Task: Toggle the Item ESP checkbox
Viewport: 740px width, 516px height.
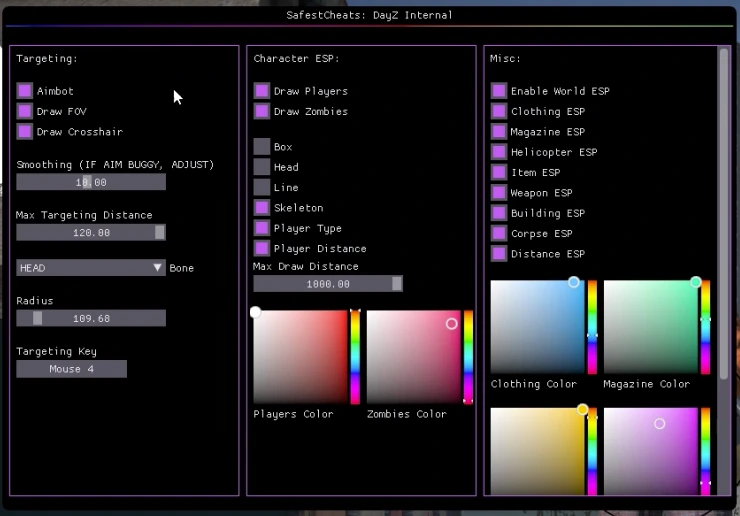Action: click(499, 172)
